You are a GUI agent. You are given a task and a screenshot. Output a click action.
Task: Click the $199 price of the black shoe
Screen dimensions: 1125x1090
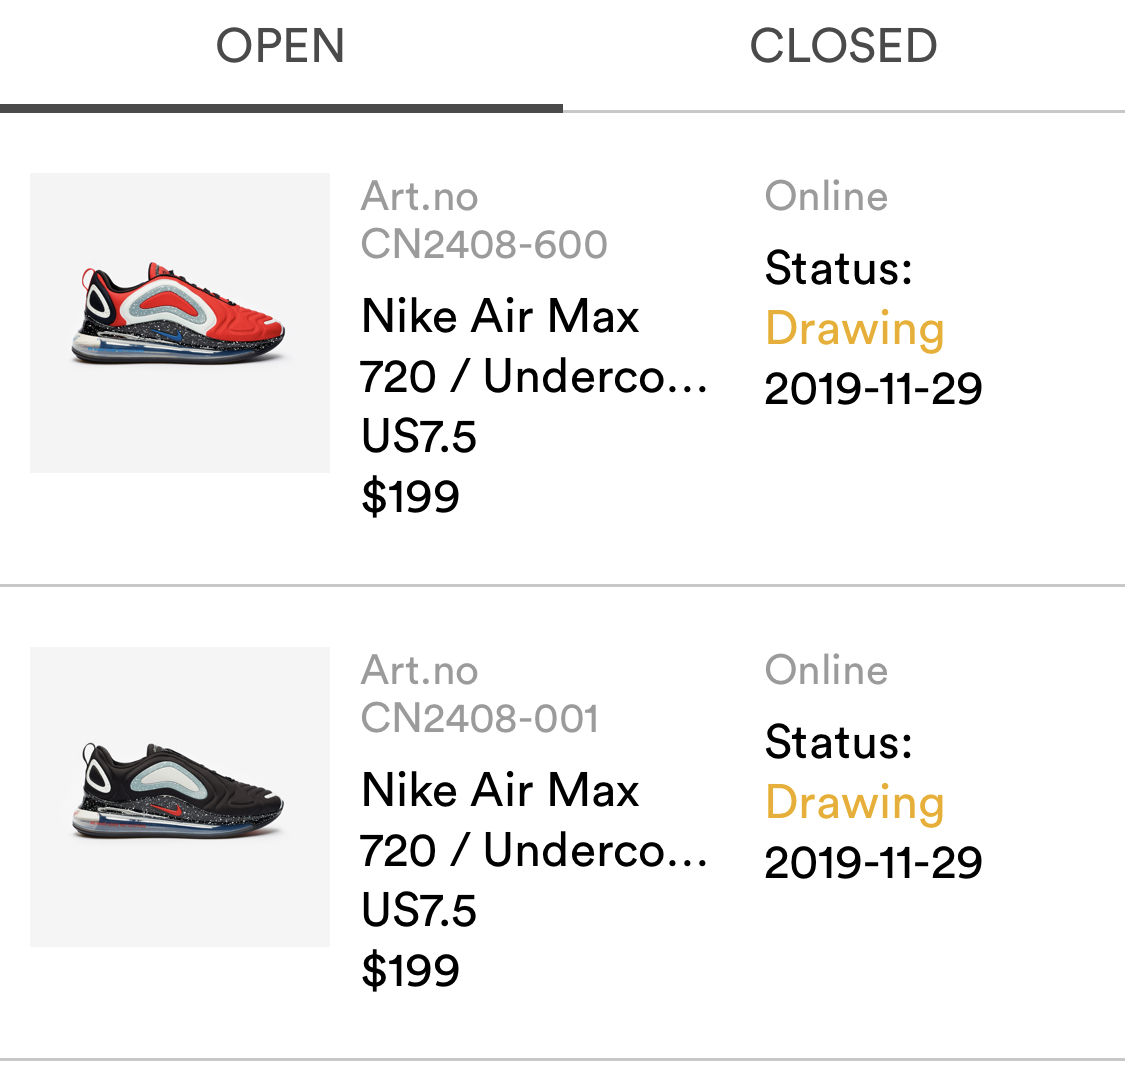pyautogui.click(x=410, y=971)
